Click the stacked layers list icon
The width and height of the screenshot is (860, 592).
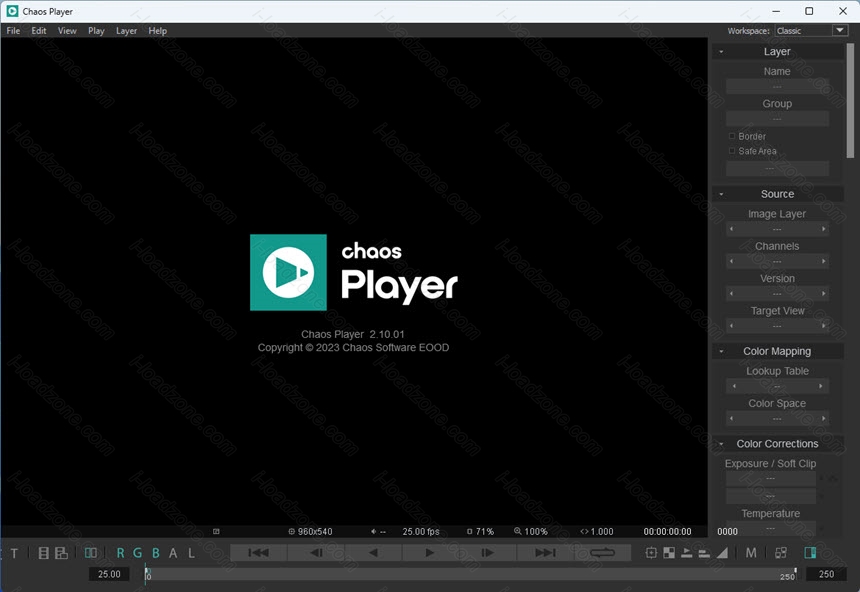pos(44,553)
